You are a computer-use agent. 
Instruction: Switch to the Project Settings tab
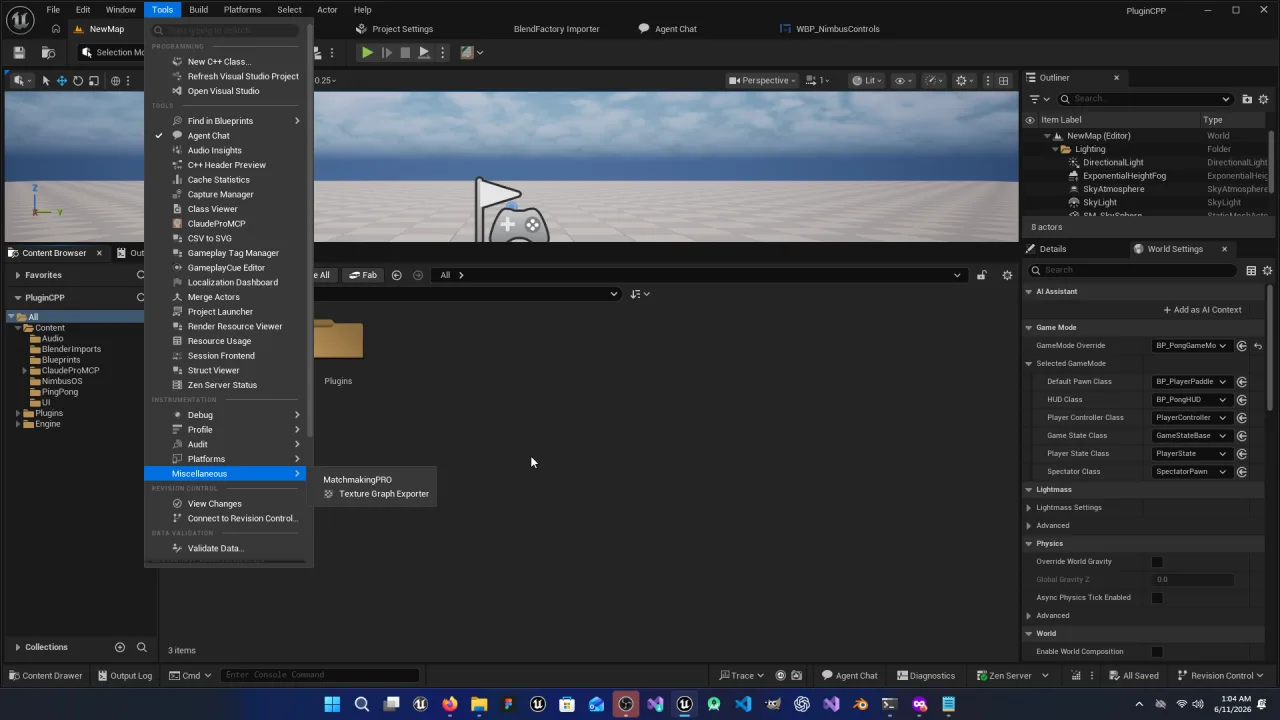[x=394, y=29]
